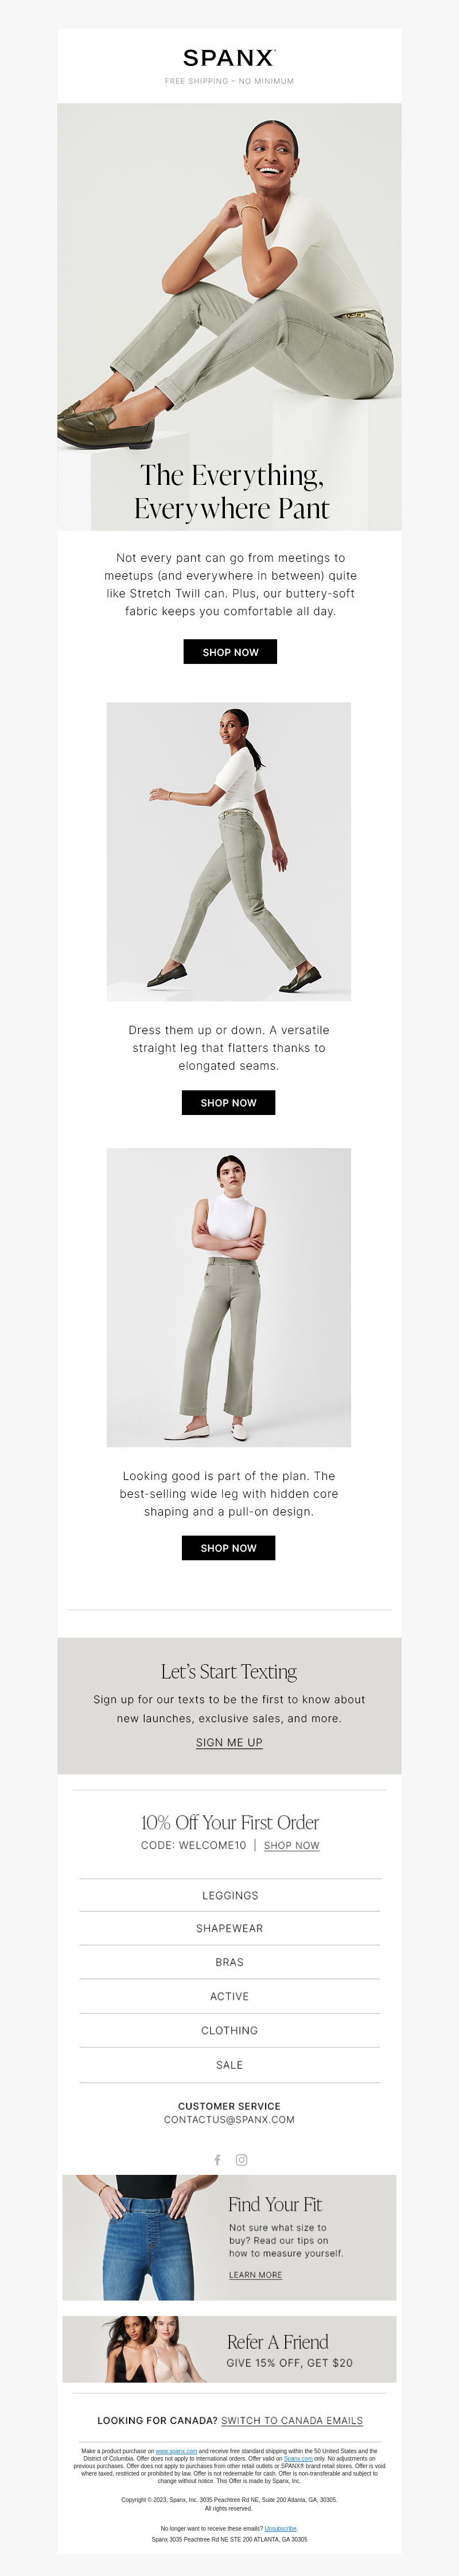Open the Sale category link
The width and height of the screenshot is (459, 2576).
(230, 2065)
